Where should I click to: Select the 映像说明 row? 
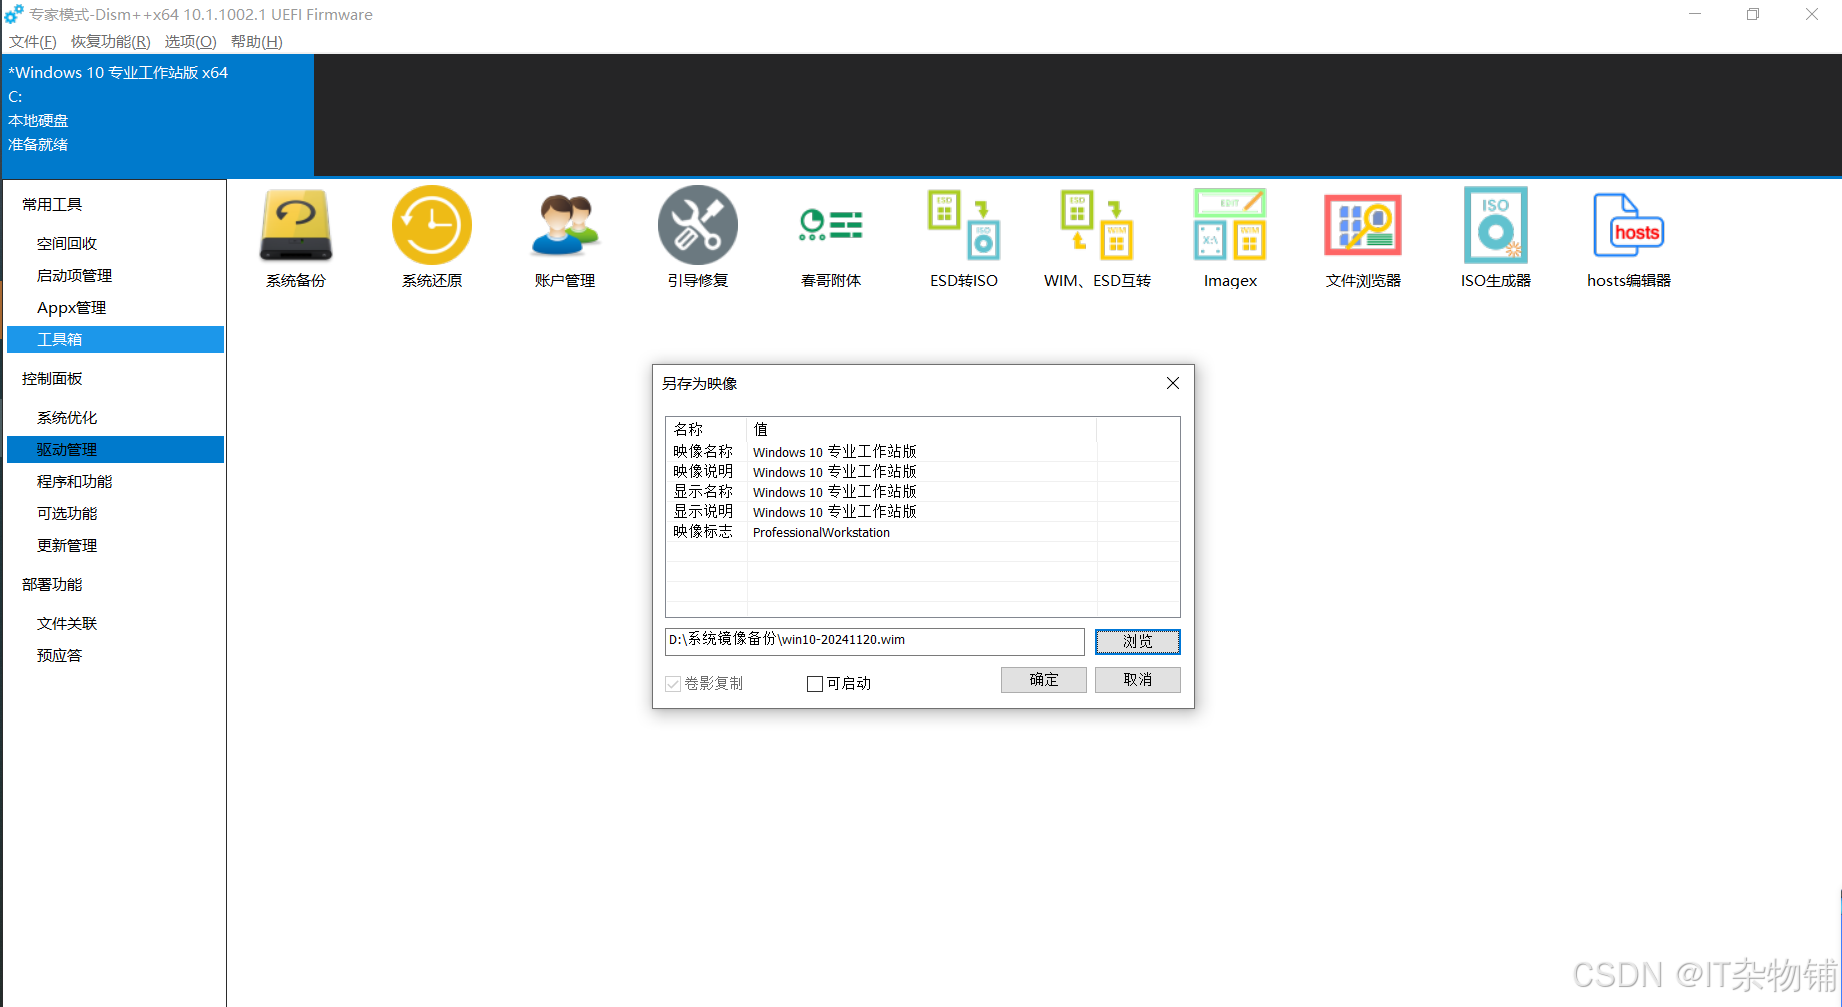tap(922, 472)
